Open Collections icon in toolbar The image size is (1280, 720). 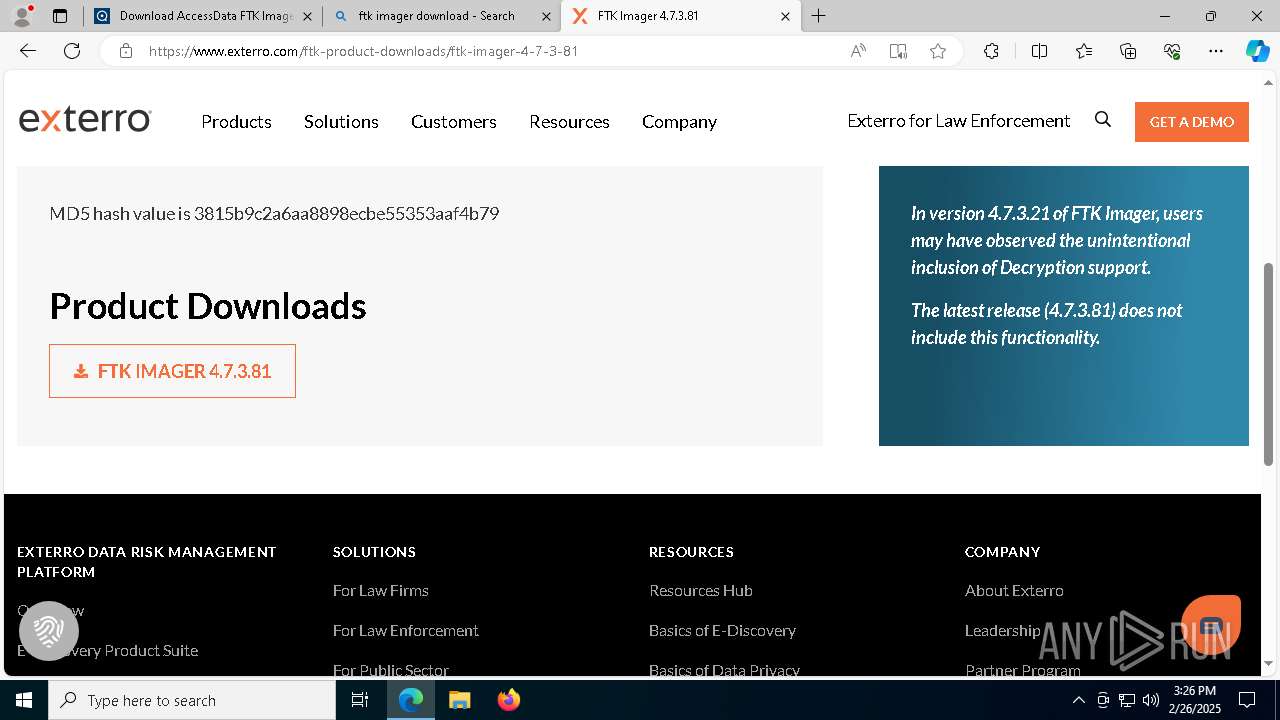[x=1128, y=51]
